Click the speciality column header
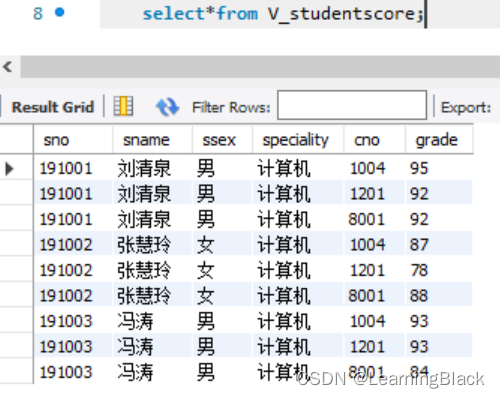This screenshot has width=500, height=398. click(x=298, y=140)
